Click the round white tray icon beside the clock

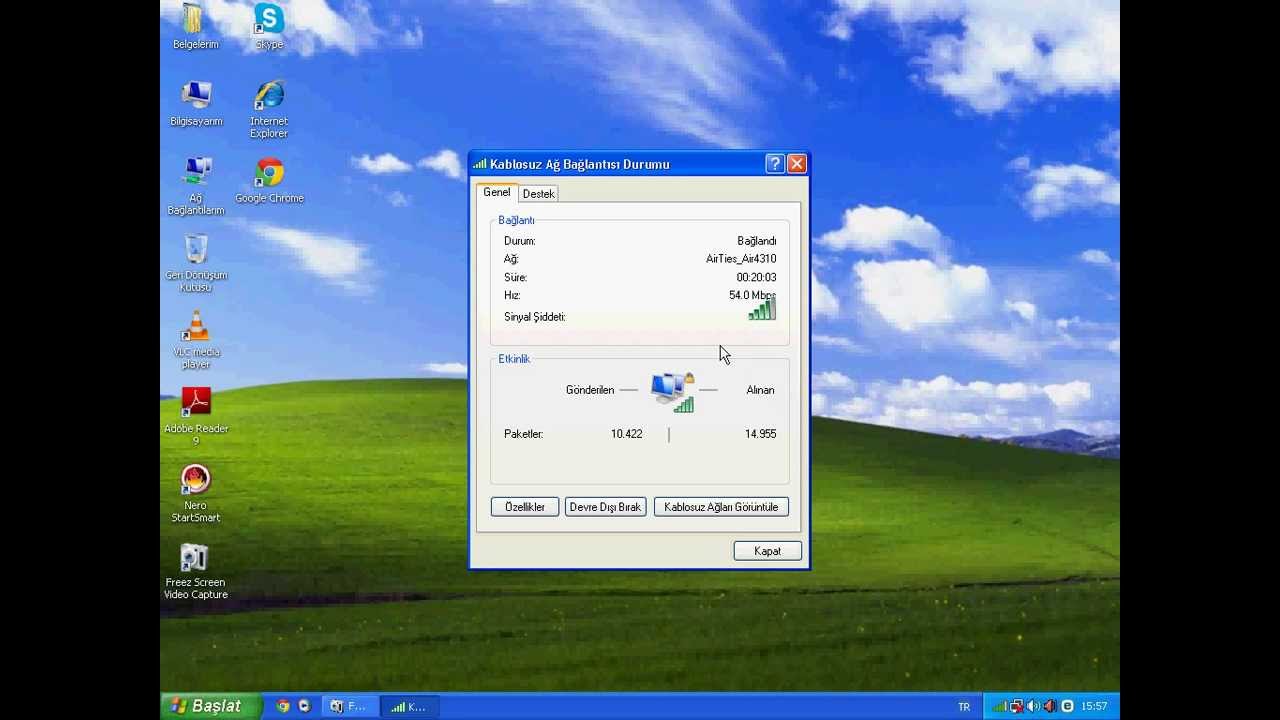(x=1067, y=706)
